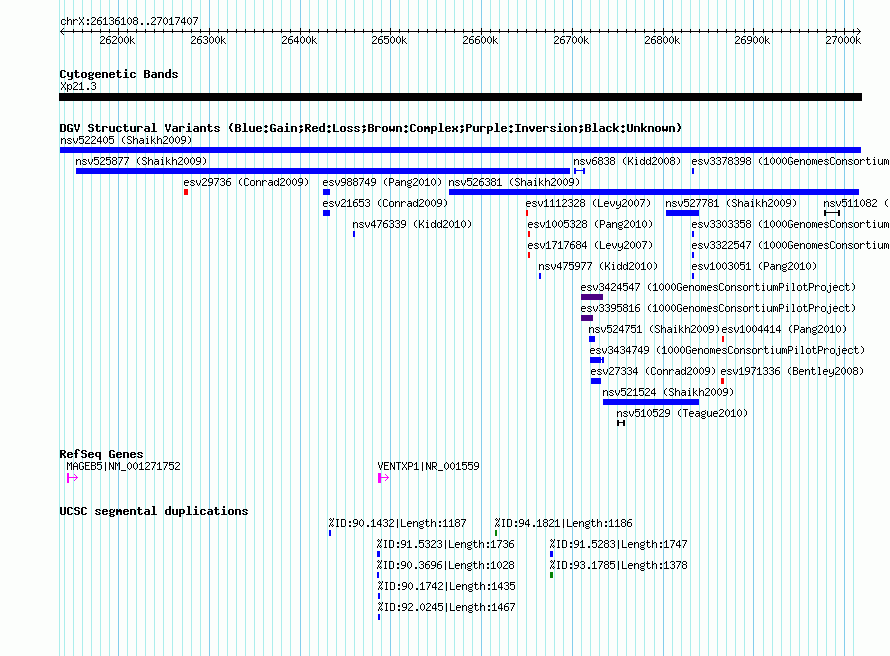
Task: Click the esv3303358 blue marker
Action: 692,234
